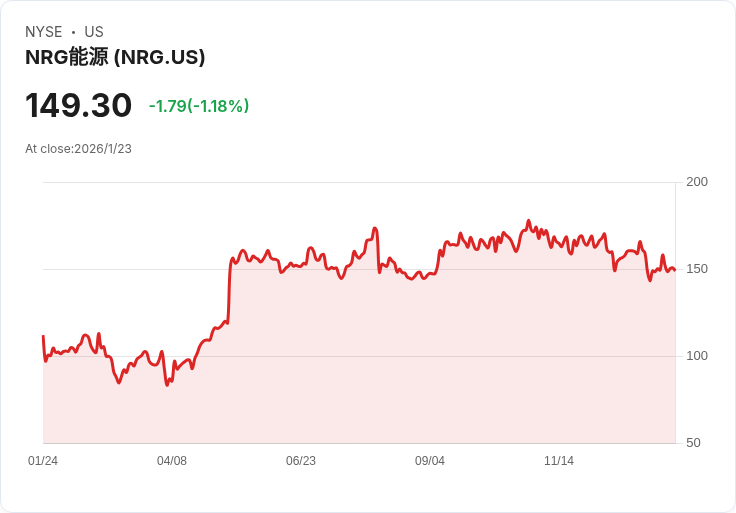Click the 149.30 current price
Image resolution: width=736 pixels, height=513 pixels.
pyautogui.click(x=78, y=105)
